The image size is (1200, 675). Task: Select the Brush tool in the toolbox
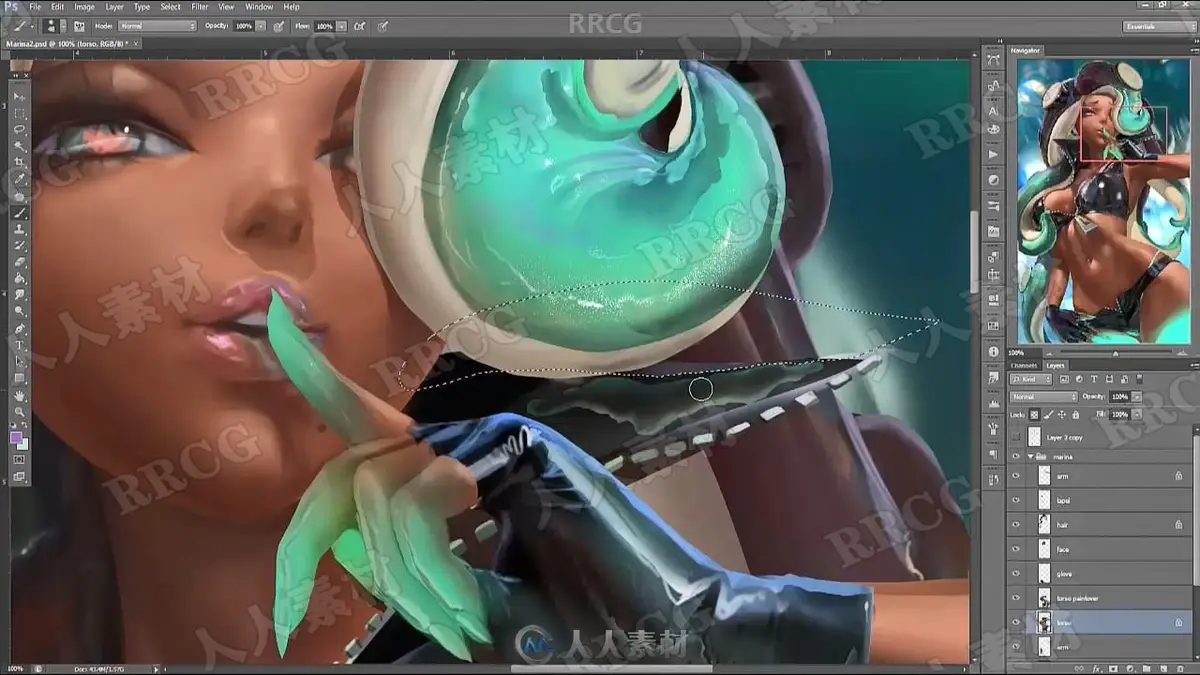coord(19,213)
